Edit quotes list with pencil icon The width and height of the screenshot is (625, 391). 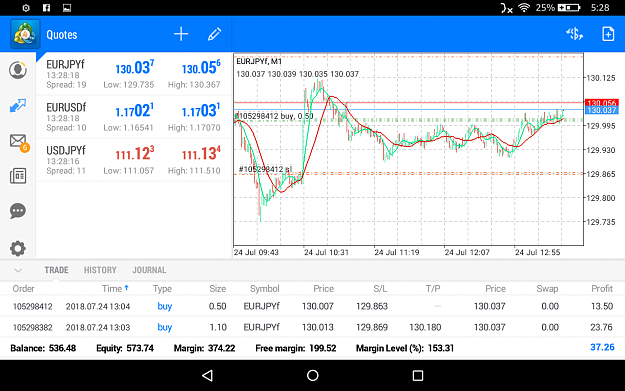pos(214,34)
